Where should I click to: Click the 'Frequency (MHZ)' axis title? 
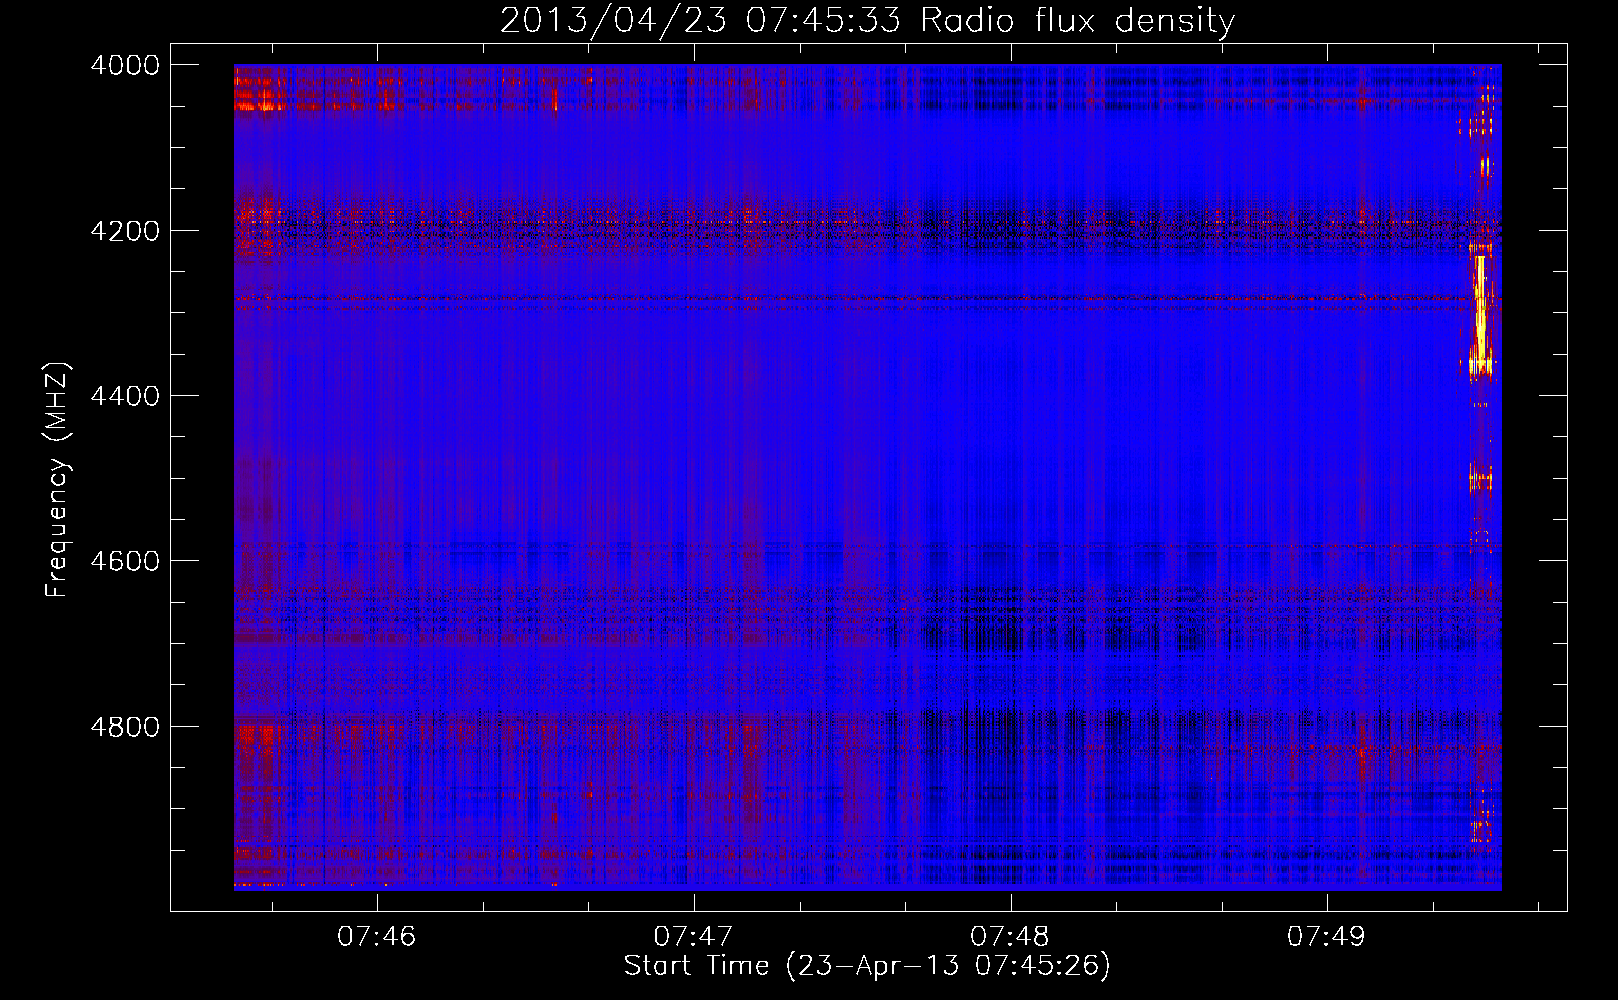pos(57,480)
